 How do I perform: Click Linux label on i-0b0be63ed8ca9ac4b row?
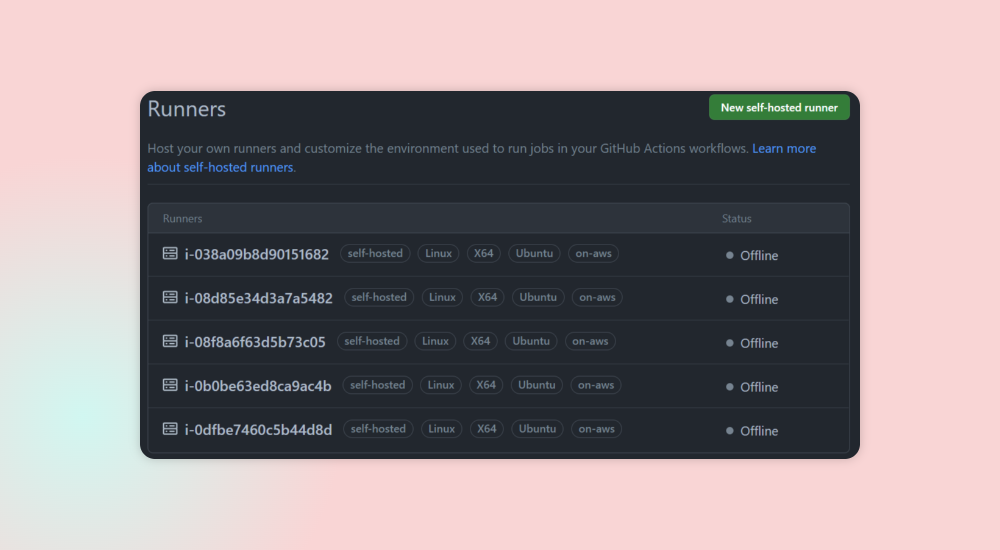tap(441, 385)
